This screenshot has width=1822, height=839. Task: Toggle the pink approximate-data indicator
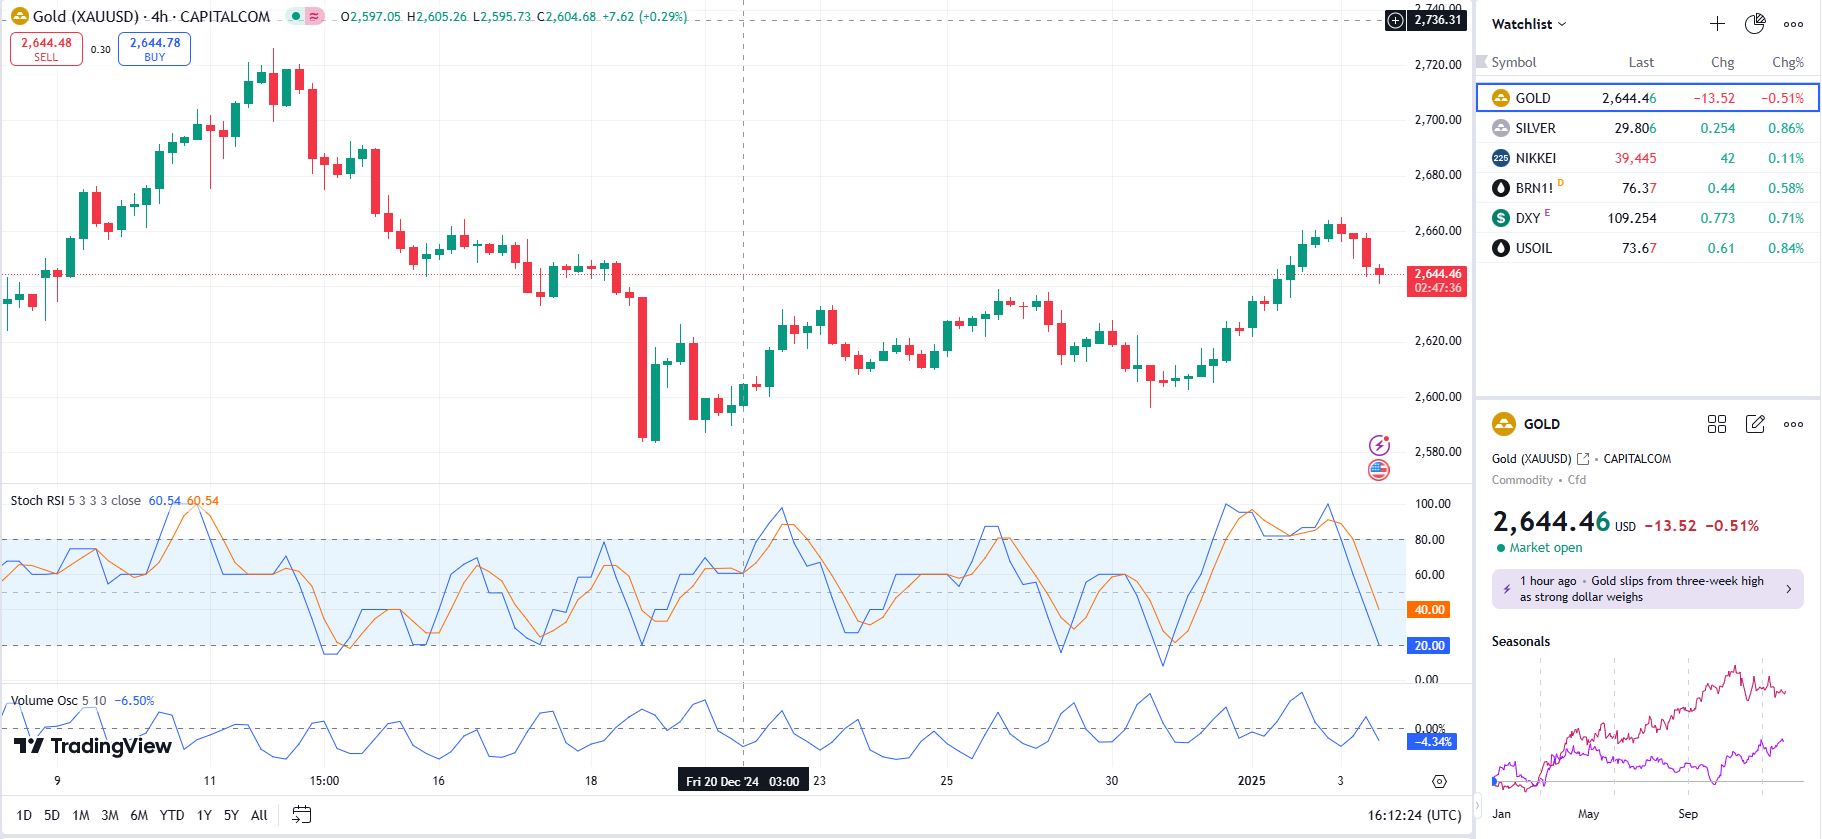[314, 17]
